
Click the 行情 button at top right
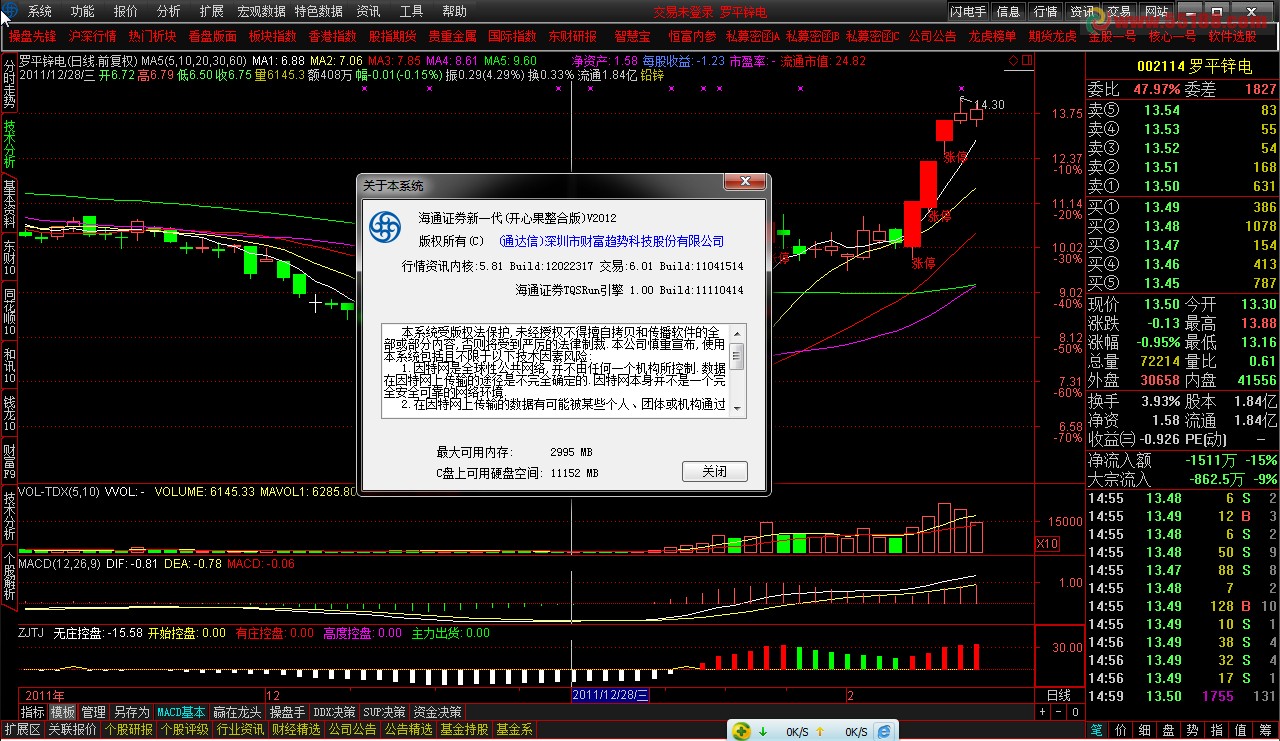click(1046, 12)
